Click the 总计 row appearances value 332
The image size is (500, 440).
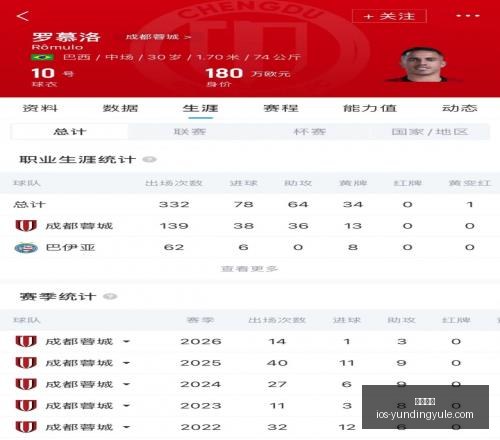coord(174,204)
